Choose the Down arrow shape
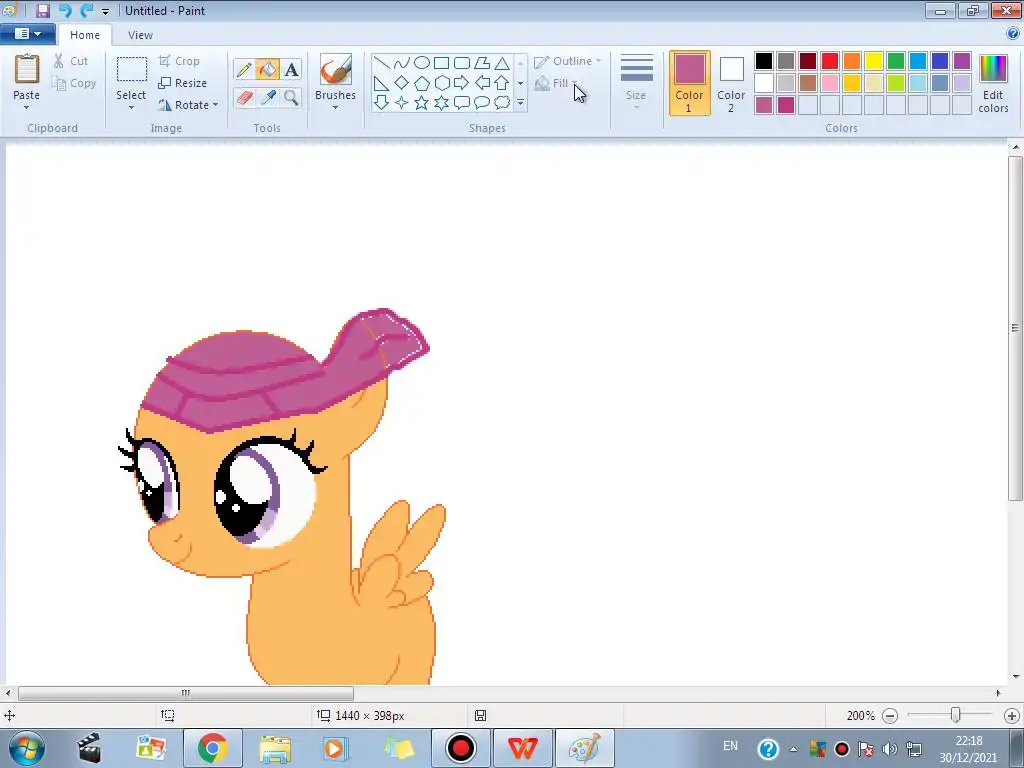The height and width of the screenshot is (768, 1024). (381, 103)
